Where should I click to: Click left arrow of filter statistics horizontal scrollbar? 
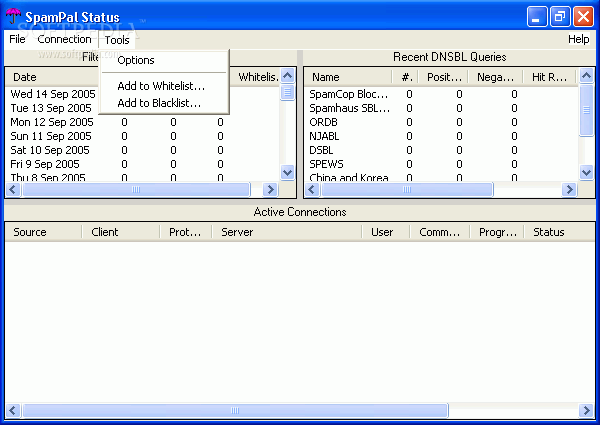[13, 189]
